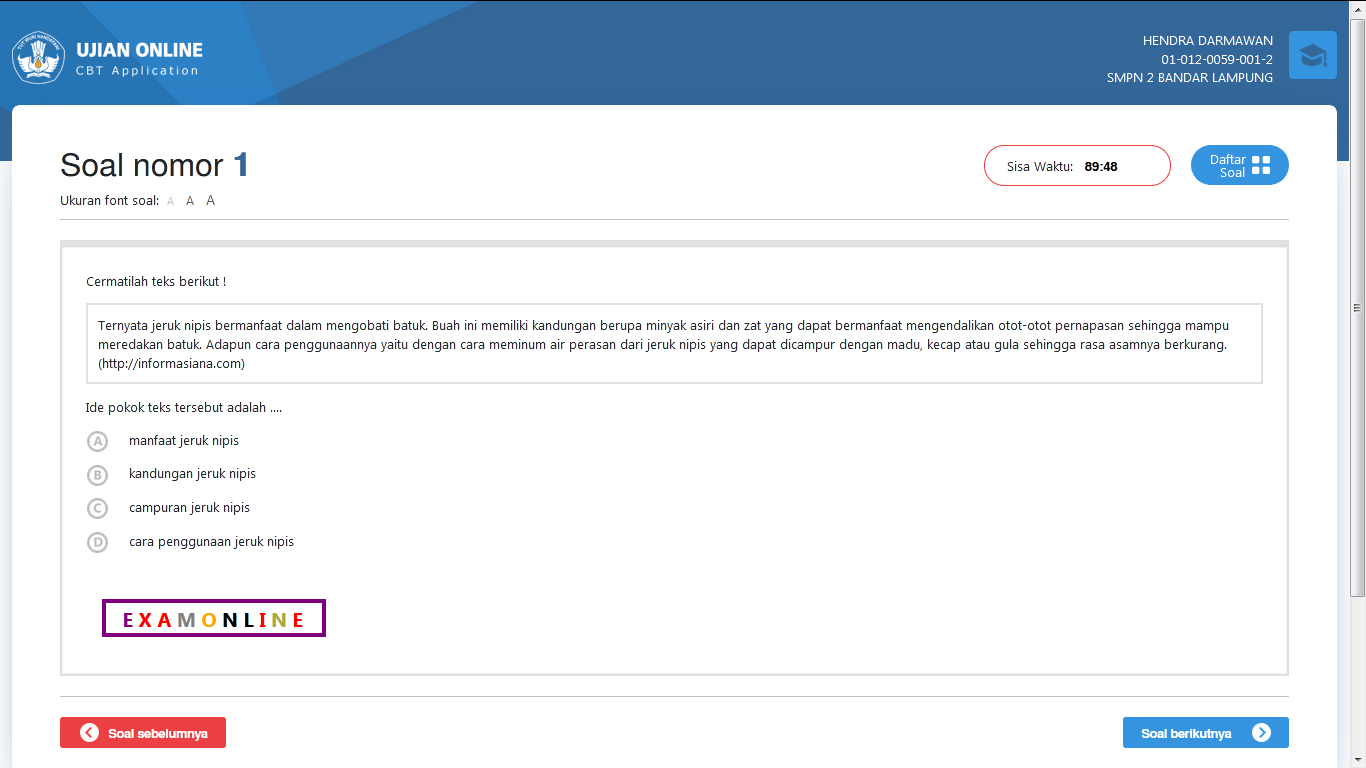The image size is (1366, 768).
Task: Choose answer D cara penggunaan jeruk nipis
Action: pos(98,542)
